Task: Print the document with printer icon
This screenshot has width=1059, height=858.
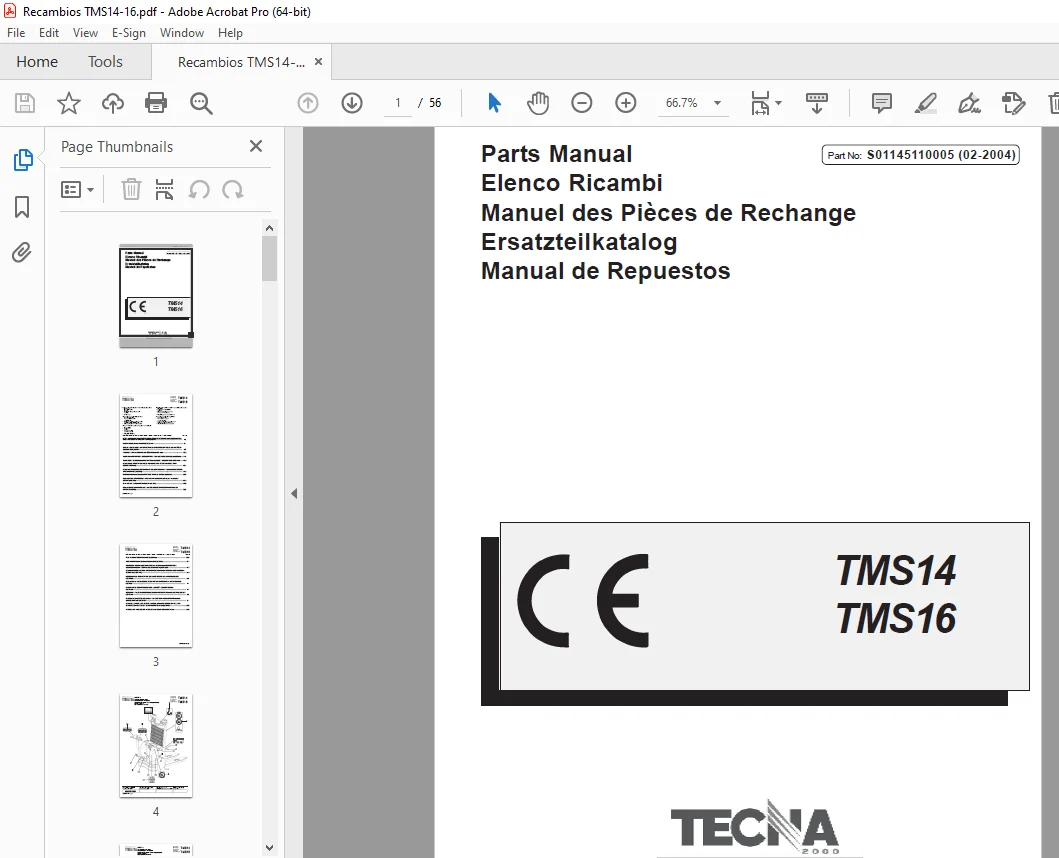Action: click(x=156, y=103)
